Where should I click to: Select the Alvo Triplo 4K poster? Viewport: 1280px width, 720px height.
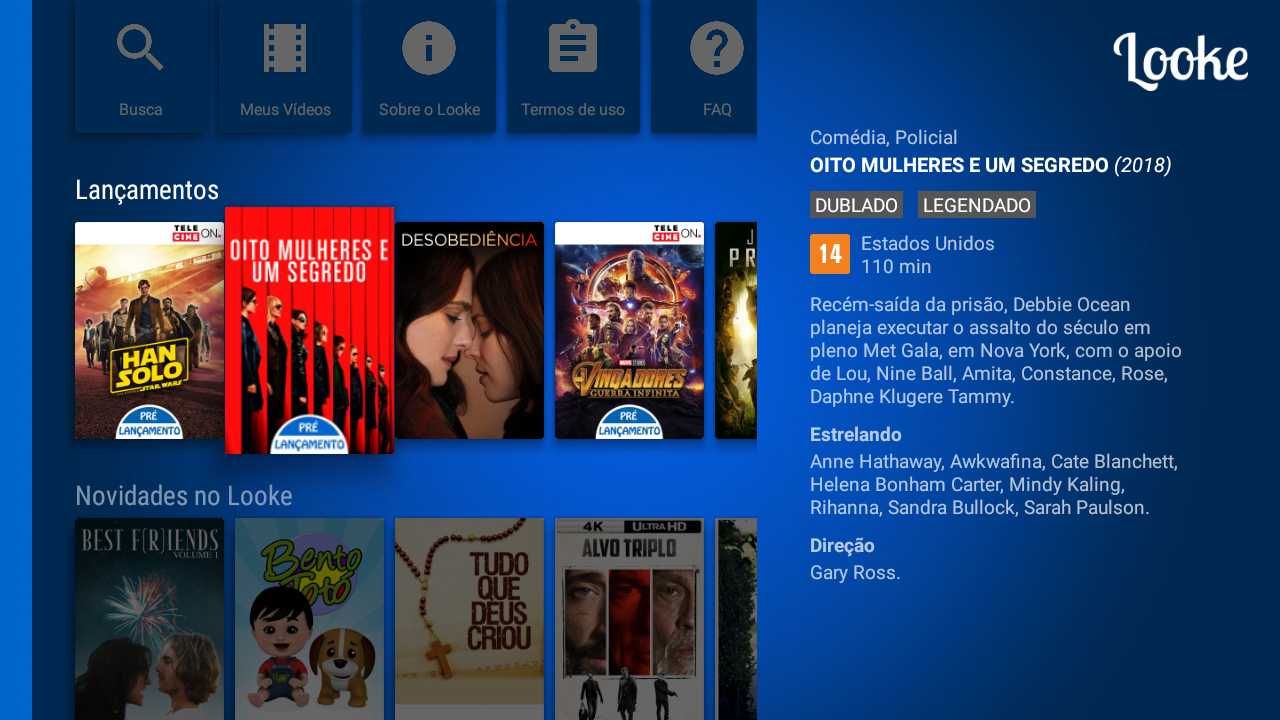click(x=629, y=618)
